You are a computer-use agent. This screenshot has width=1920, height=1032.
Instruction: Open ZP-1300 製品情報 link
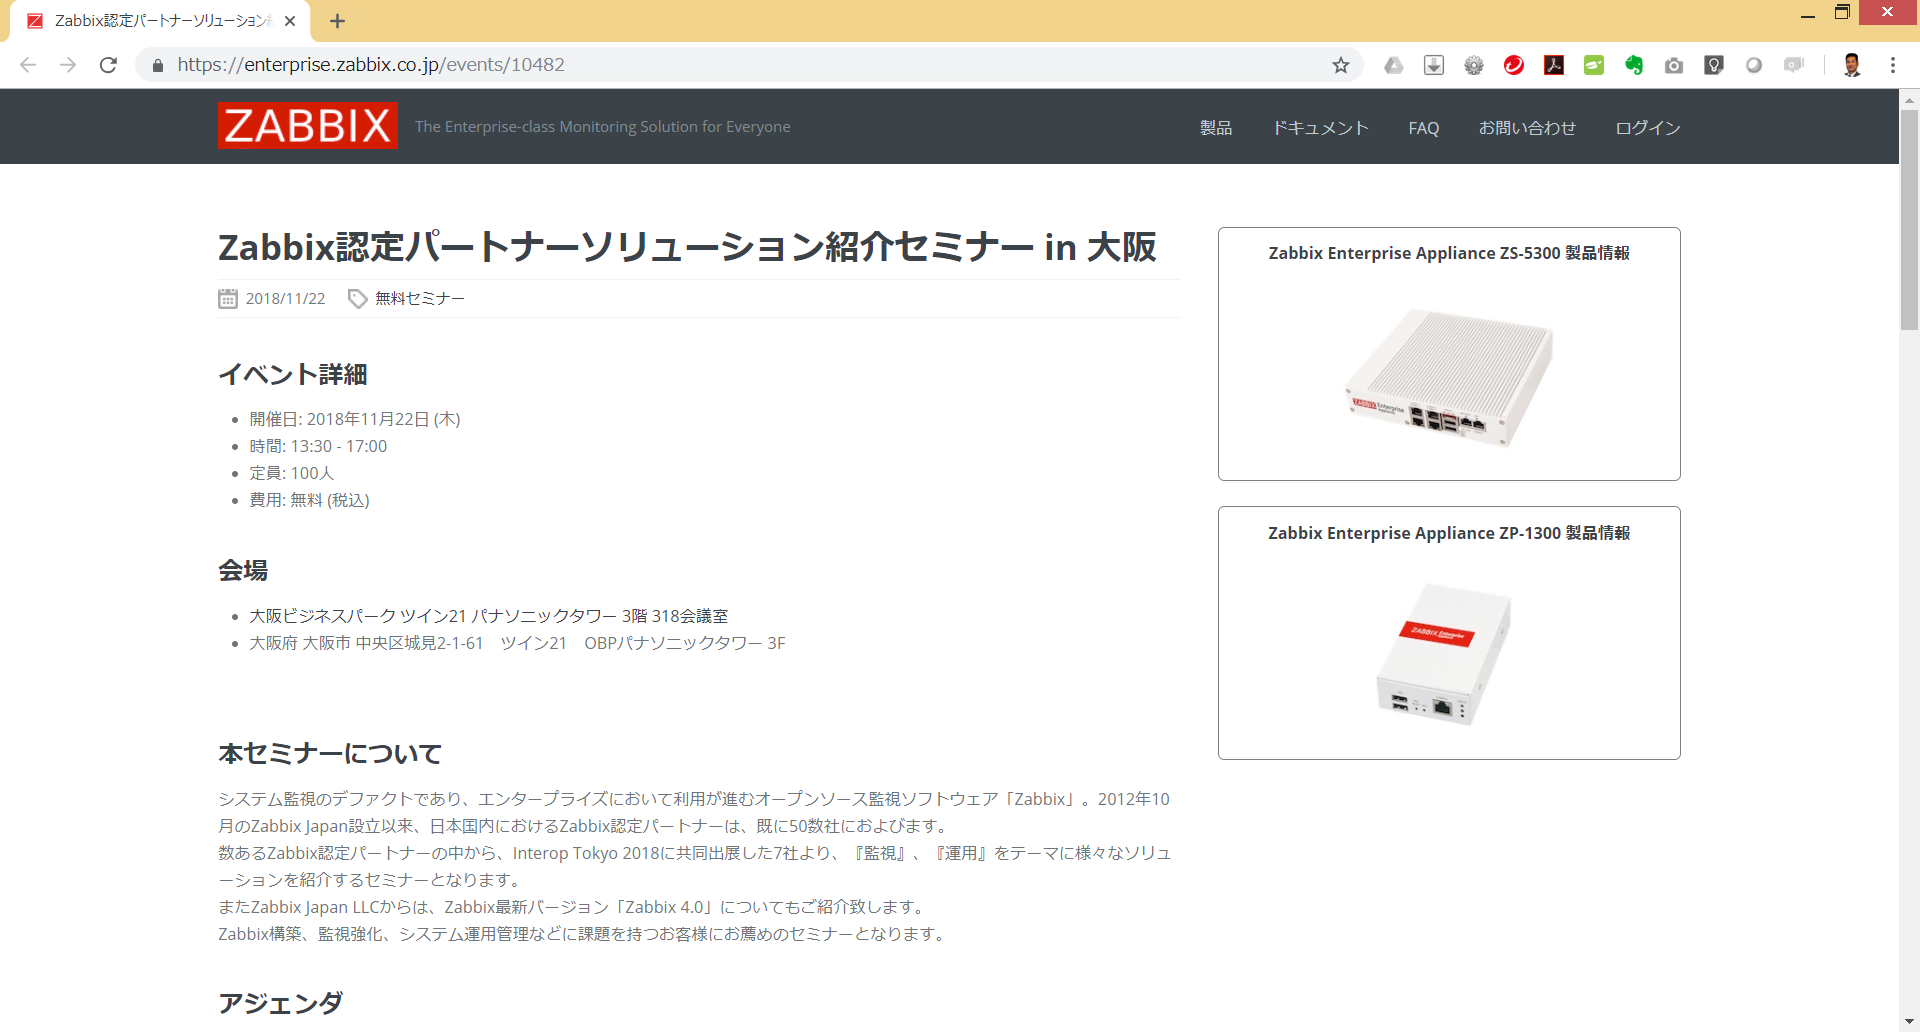point(1449,533)
